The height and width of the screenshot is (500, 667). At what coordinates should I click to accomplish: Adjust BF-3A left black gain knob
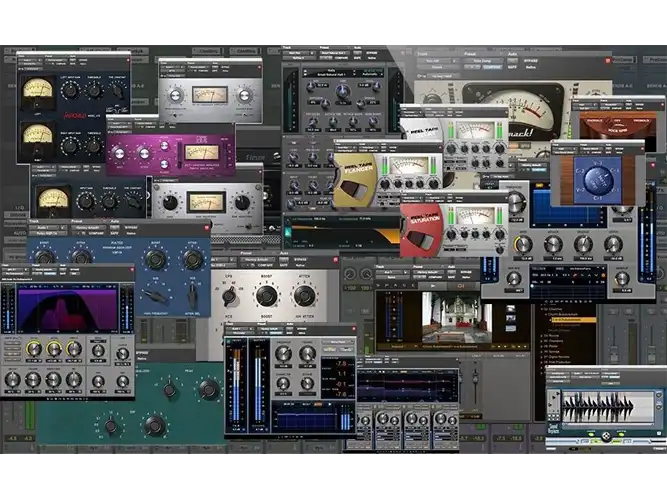170,203
